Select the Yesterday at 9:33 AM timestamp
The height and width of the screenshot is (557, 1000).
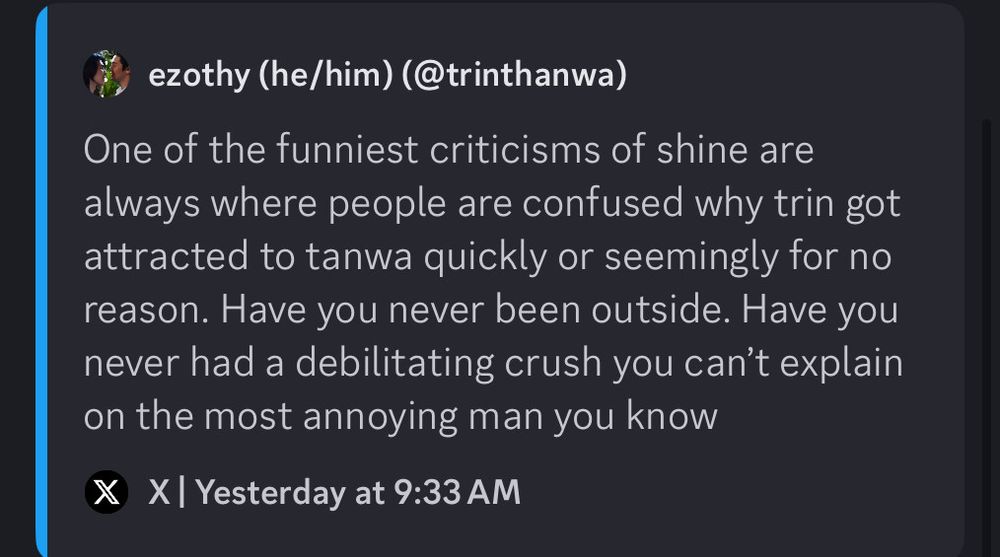[x=358, y=493]
